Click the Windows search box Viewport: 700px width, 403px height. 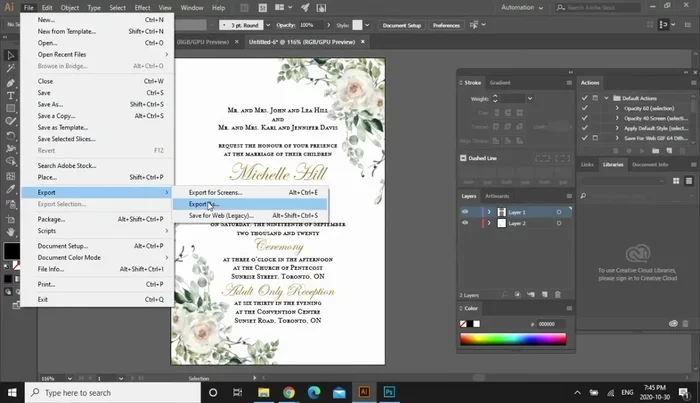[112, 393]
